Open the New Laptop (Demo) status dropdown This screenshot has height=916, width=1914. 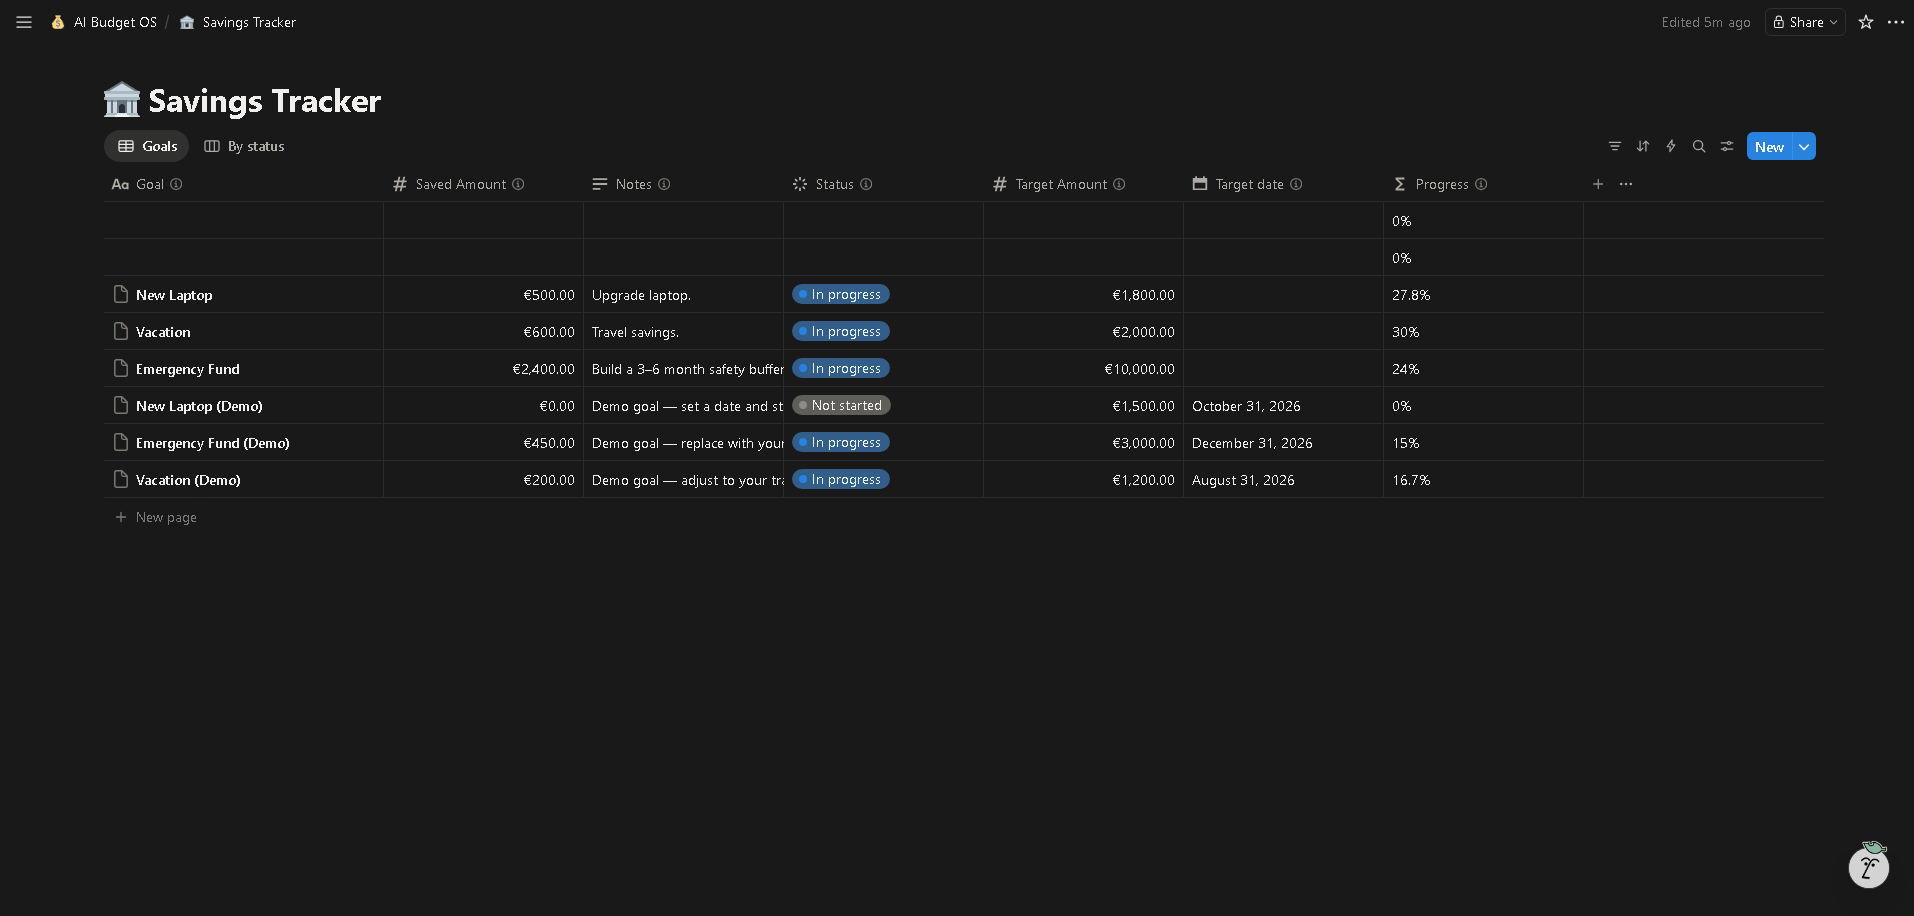coord(841,406)
